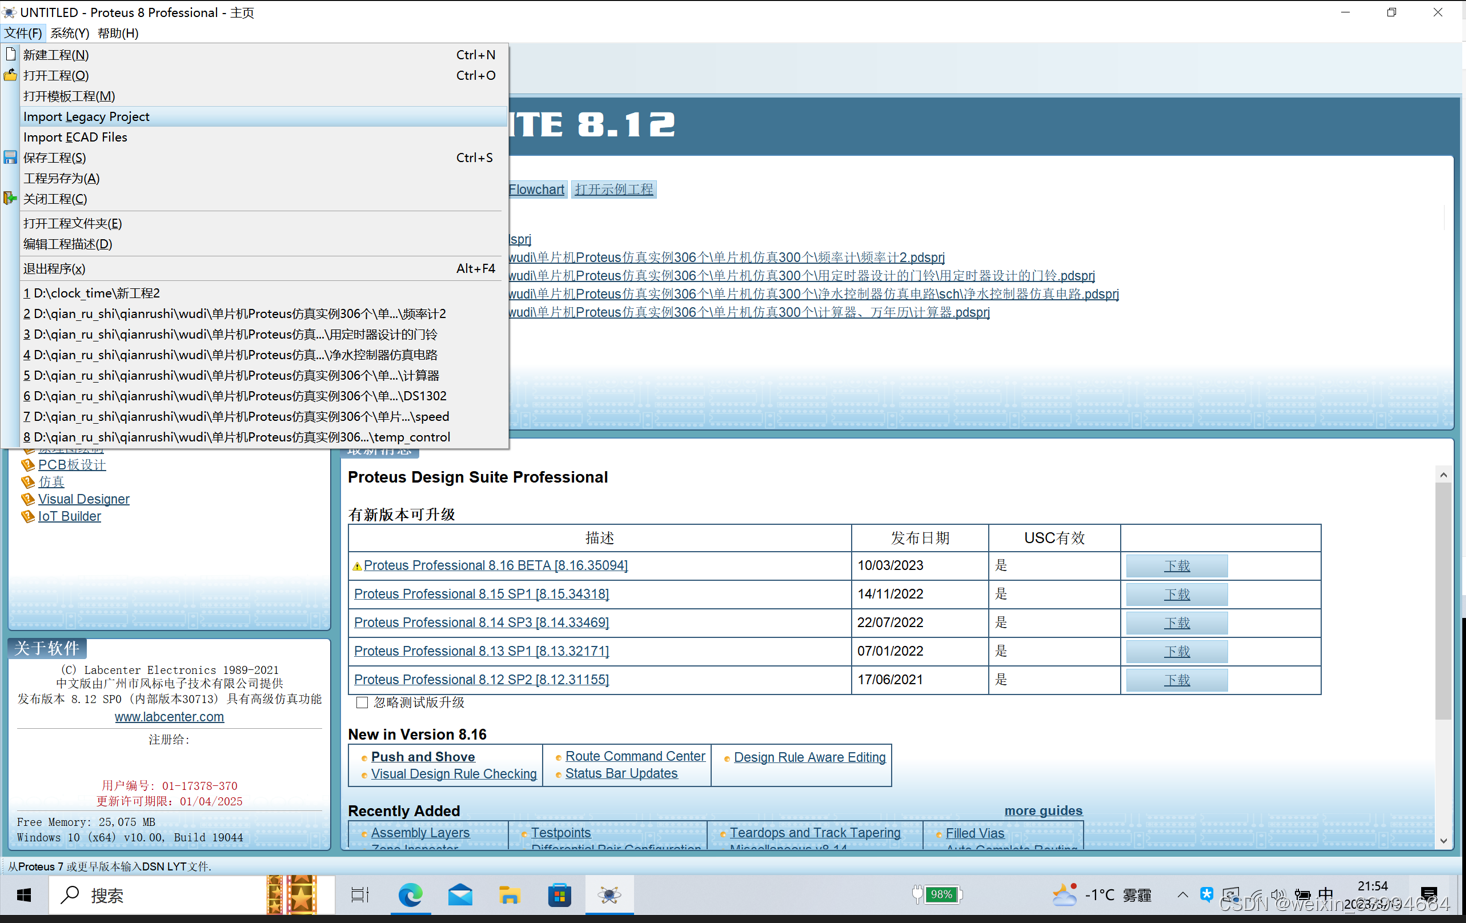Open recent project ending in speed
The width and height of the screenshot is (1466, 923).
click(x=263, y=416)
